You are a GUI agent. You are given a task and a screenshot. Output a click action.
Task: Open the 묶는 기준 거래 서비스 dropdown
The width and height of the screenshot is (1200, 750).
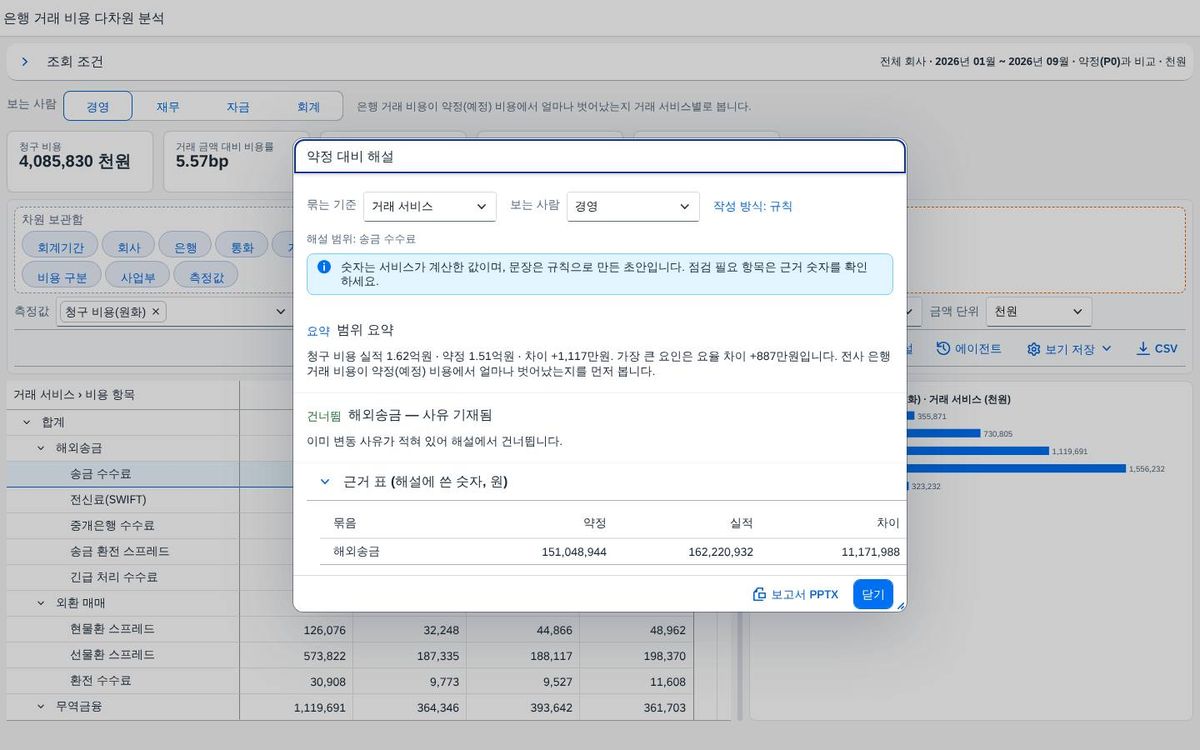pyautogui.click(x=430, y=206)
